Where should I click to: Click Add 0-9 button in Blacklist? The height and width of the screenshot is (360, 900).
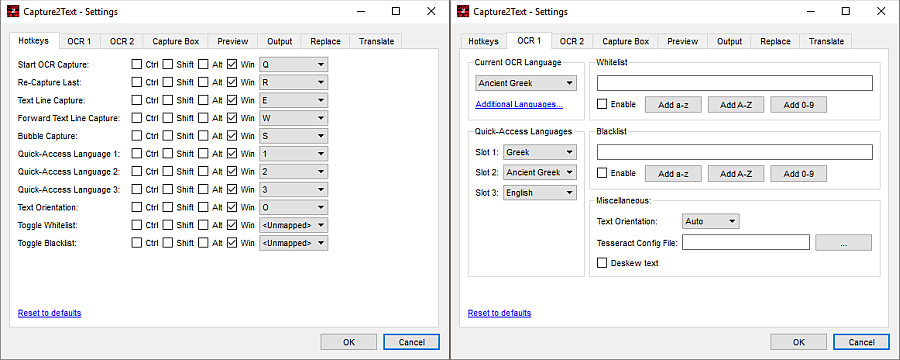click(798, 173)
